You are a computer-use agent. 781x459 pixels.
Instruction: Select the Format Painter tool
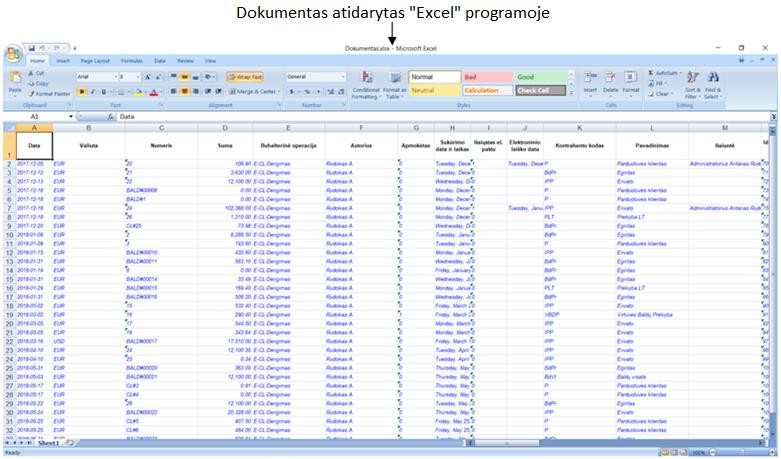click(50, 94)
